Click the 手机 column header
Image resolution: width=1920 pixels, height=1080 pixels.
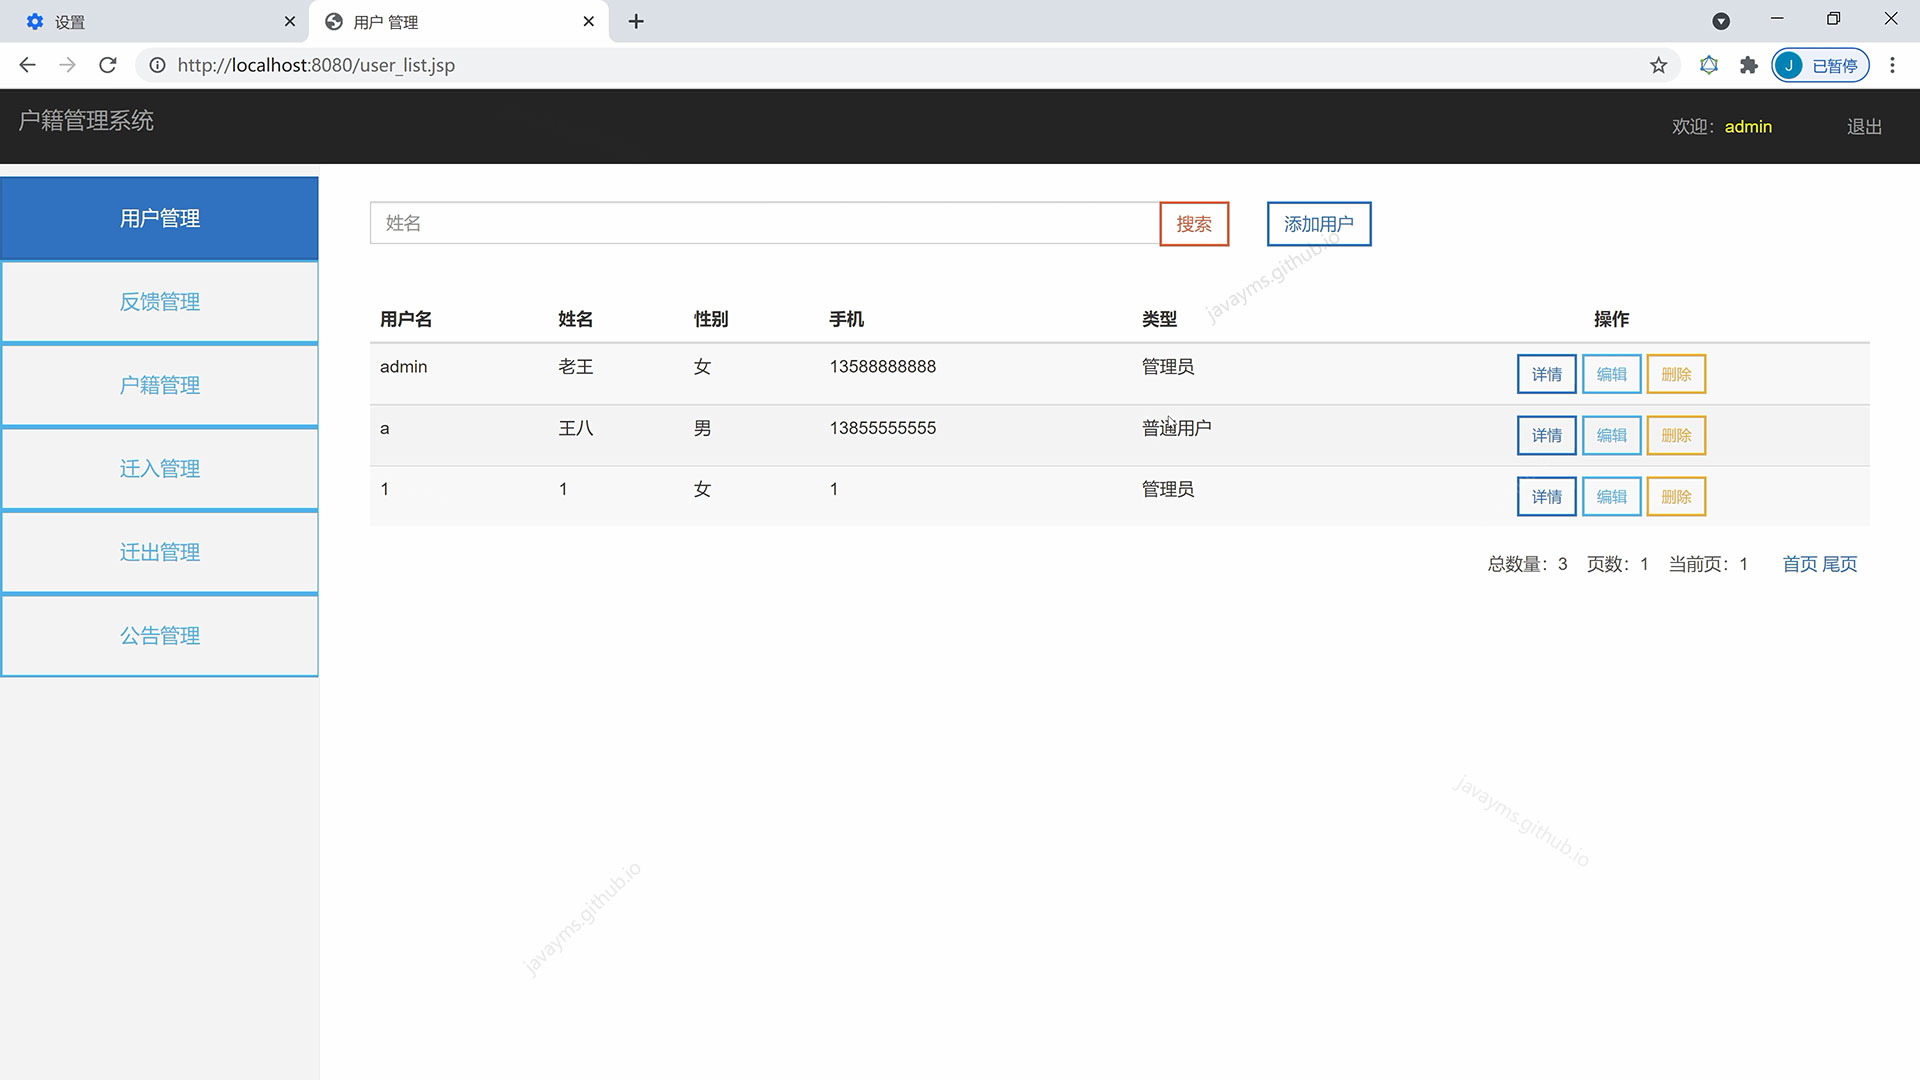tap(846, 319)
